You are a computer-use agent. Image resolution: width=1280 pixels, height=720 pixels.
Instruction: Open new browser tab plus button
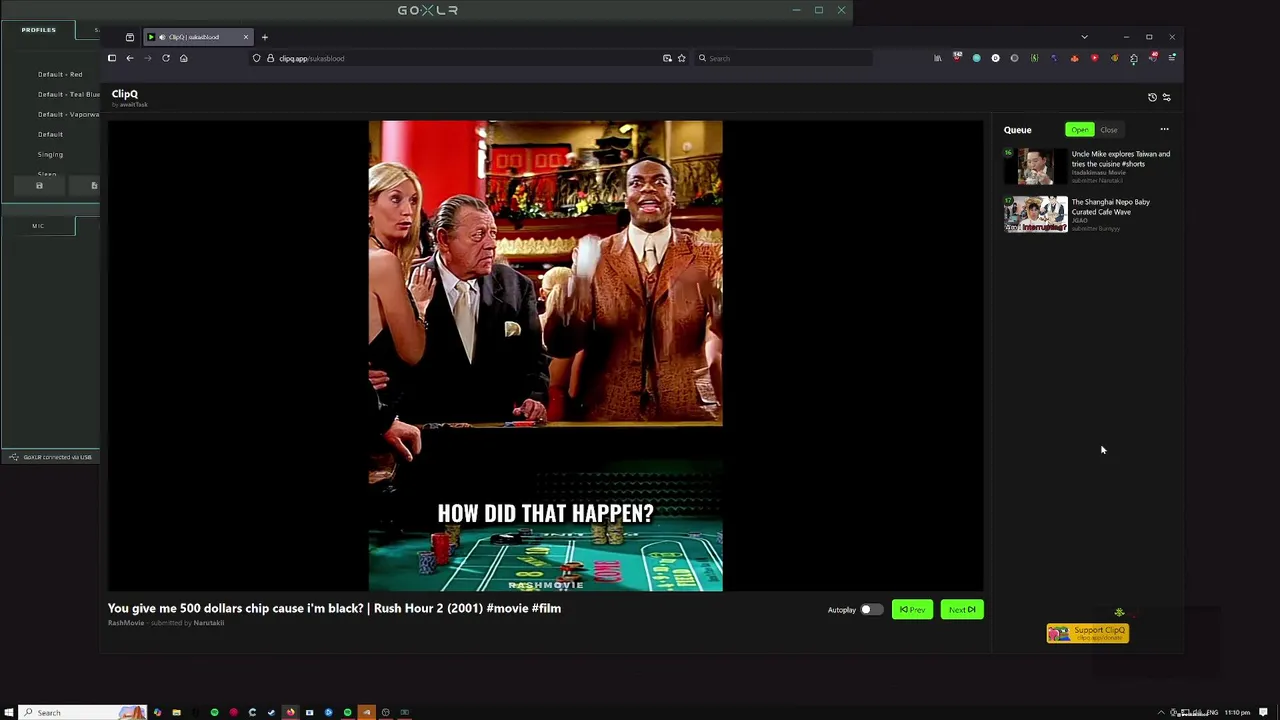tap(265, 37)
